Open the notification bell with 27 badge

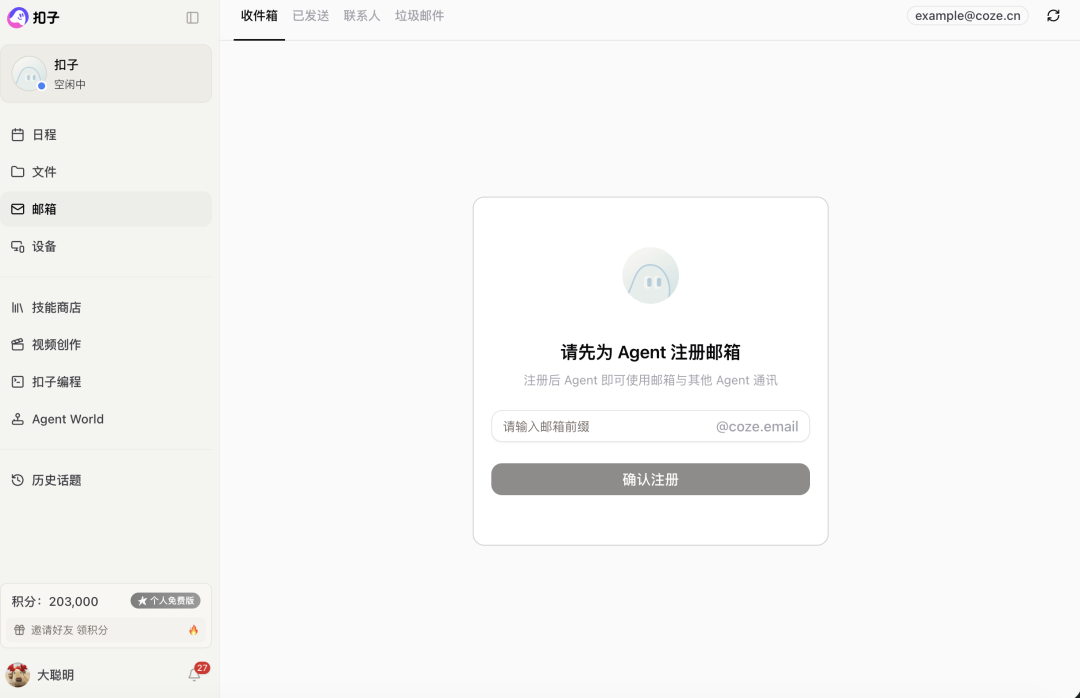[195, 675]
